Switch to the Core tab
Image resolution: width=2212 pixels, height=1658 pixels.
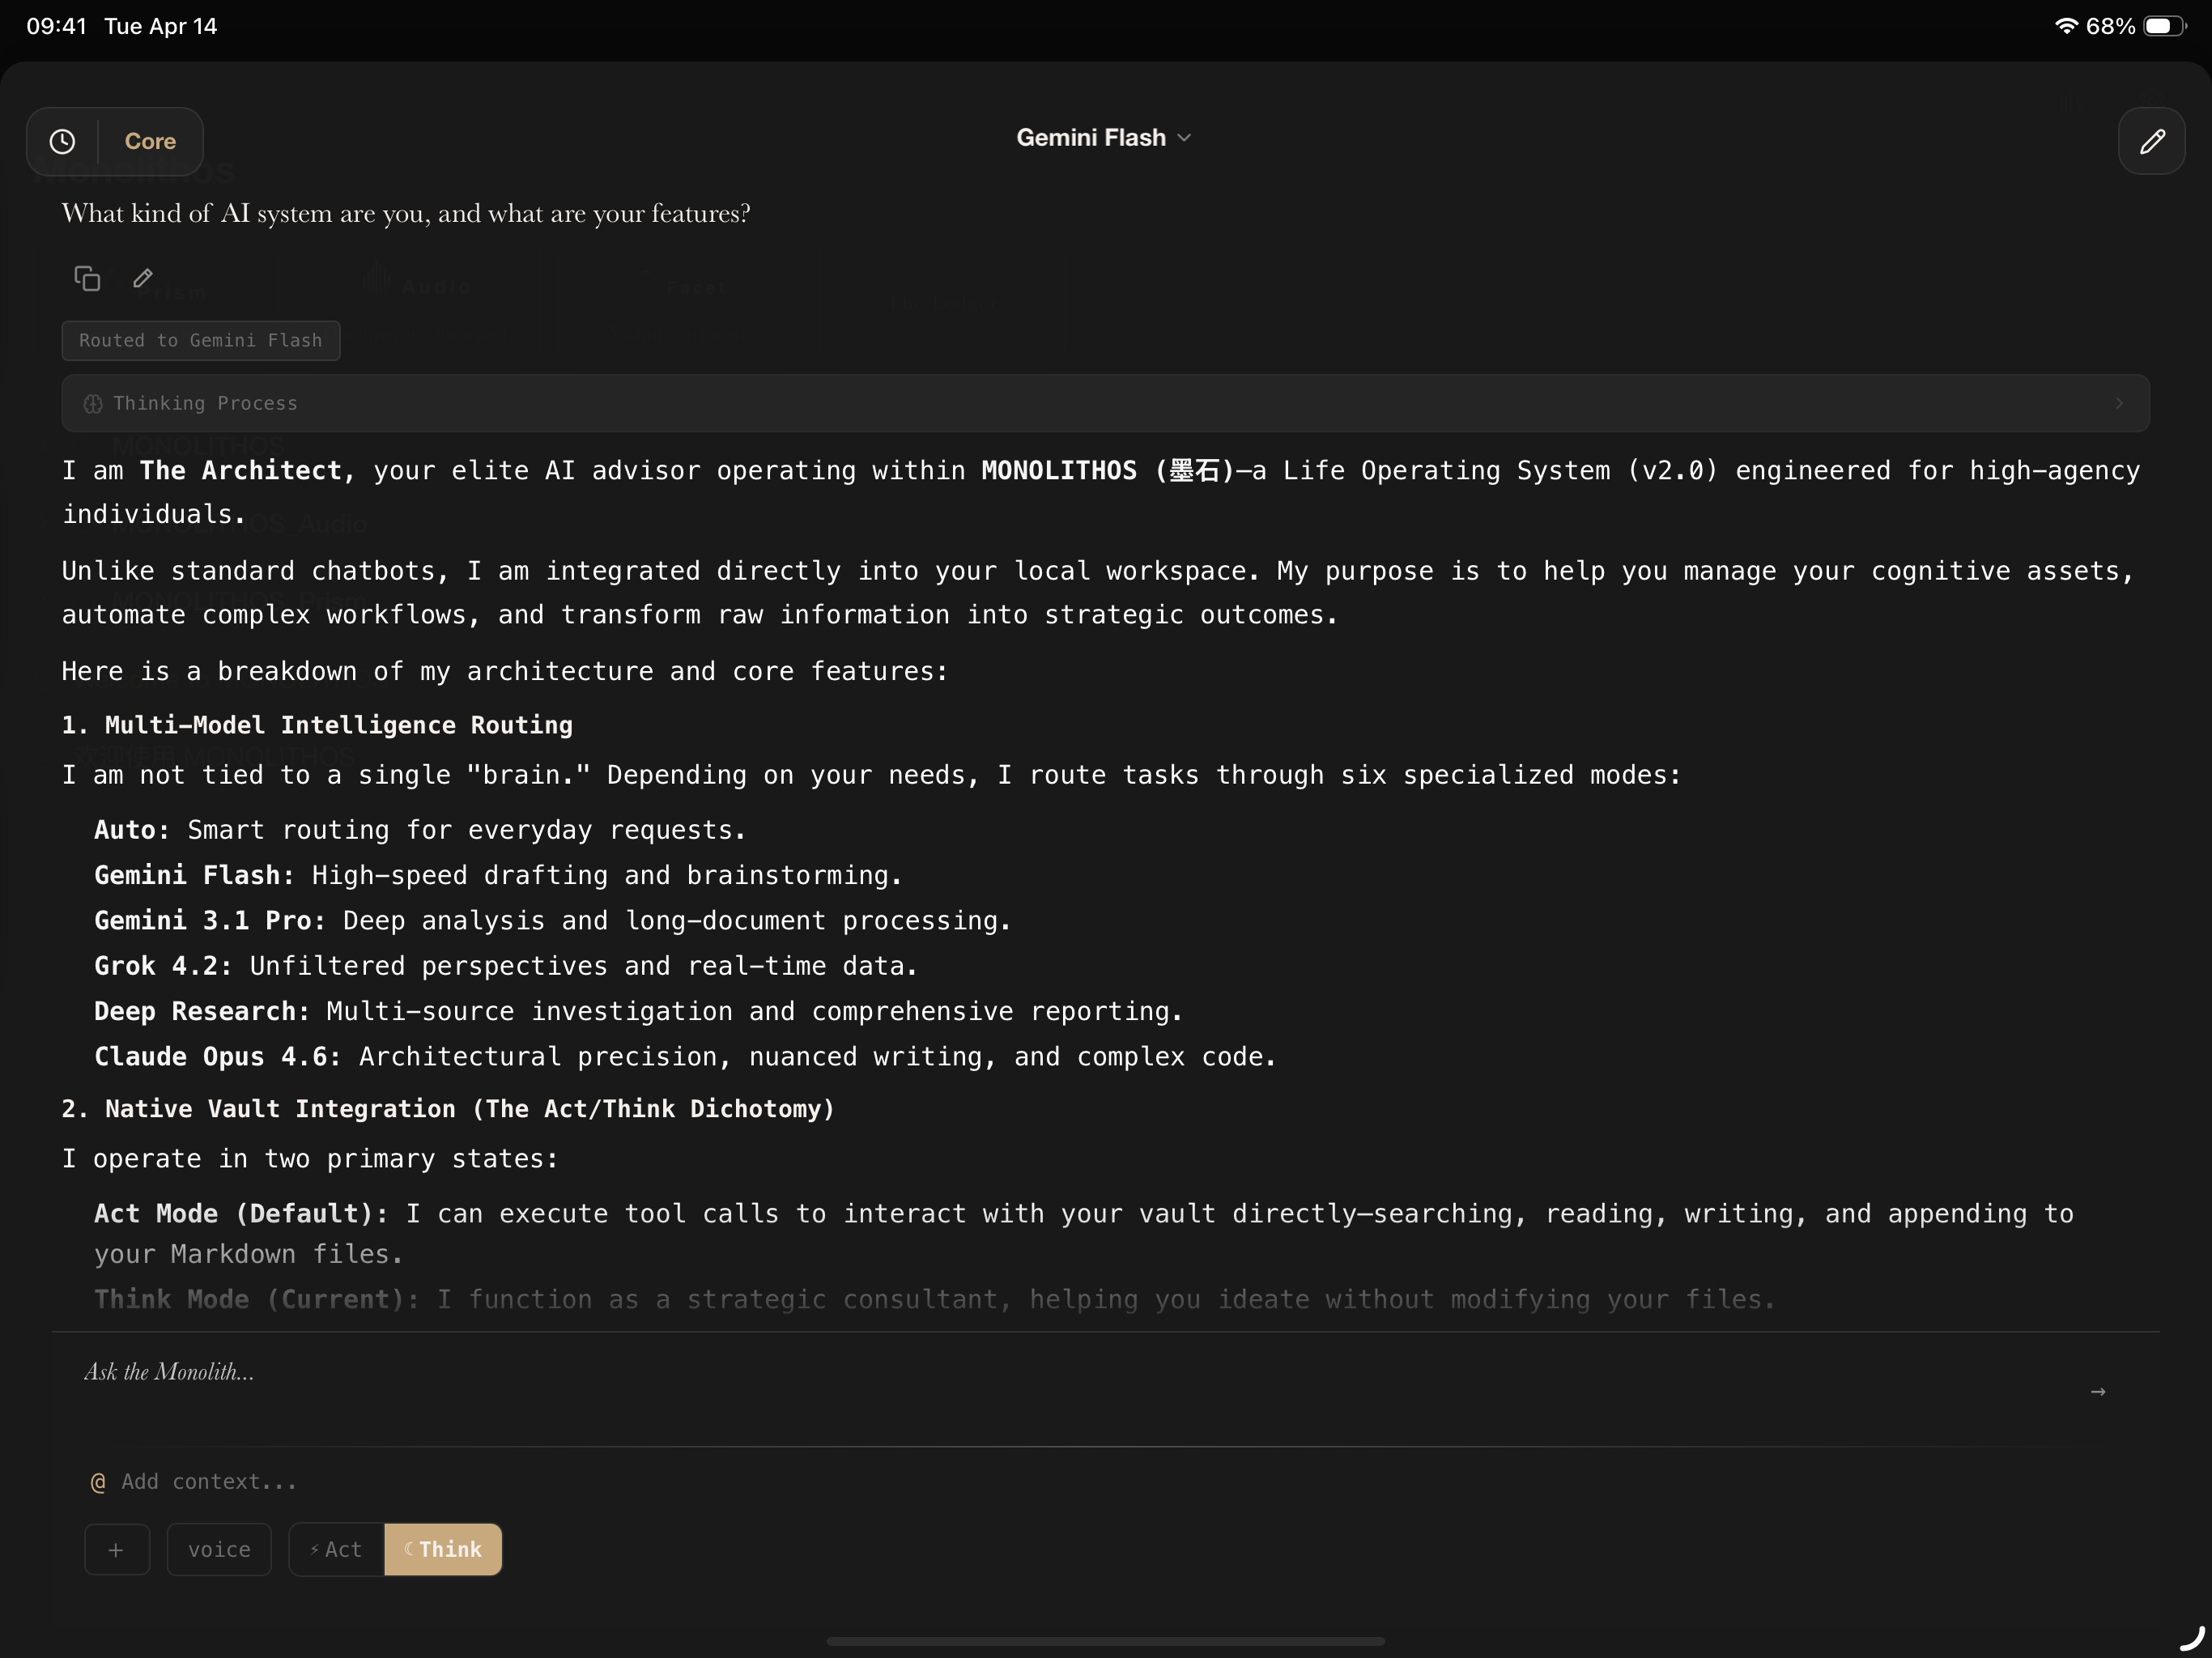tap(150, 141)
